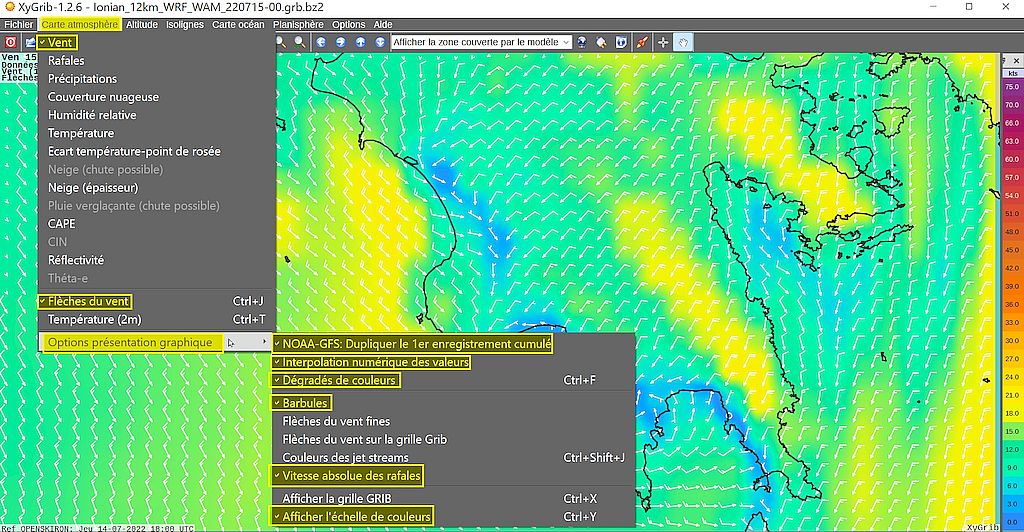Screen dimensions: 1024x532
Task: Select Afficher la grille GRIB
Action: pyautogui.click(x=336, y=498)
